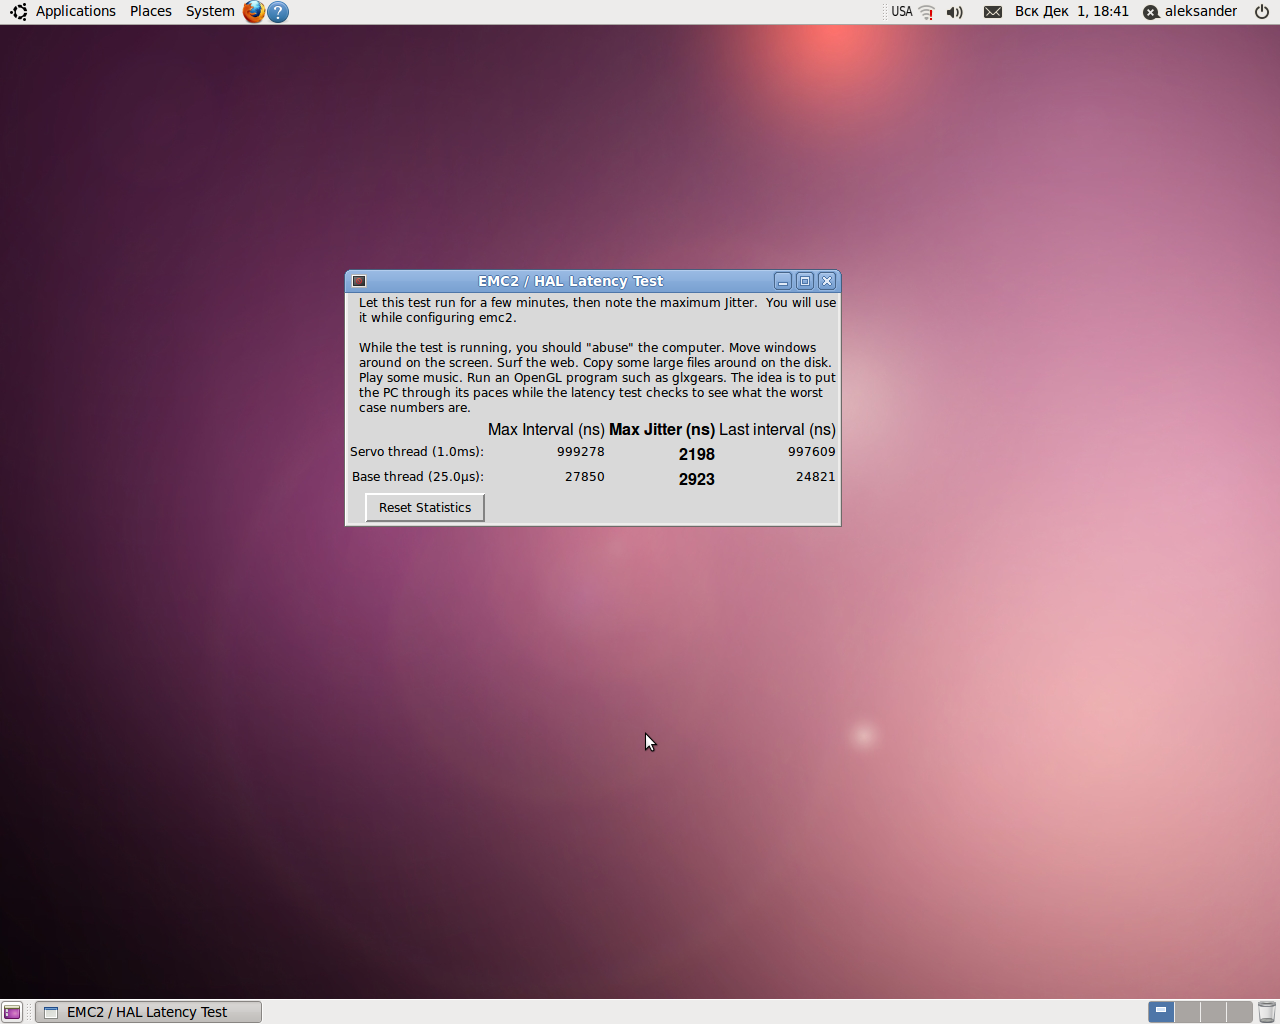Image resolution: width=1280 pixels, height=1024 pixels.
Task: Switch to the third workspace
Action: click(x=1213, y=1012)
